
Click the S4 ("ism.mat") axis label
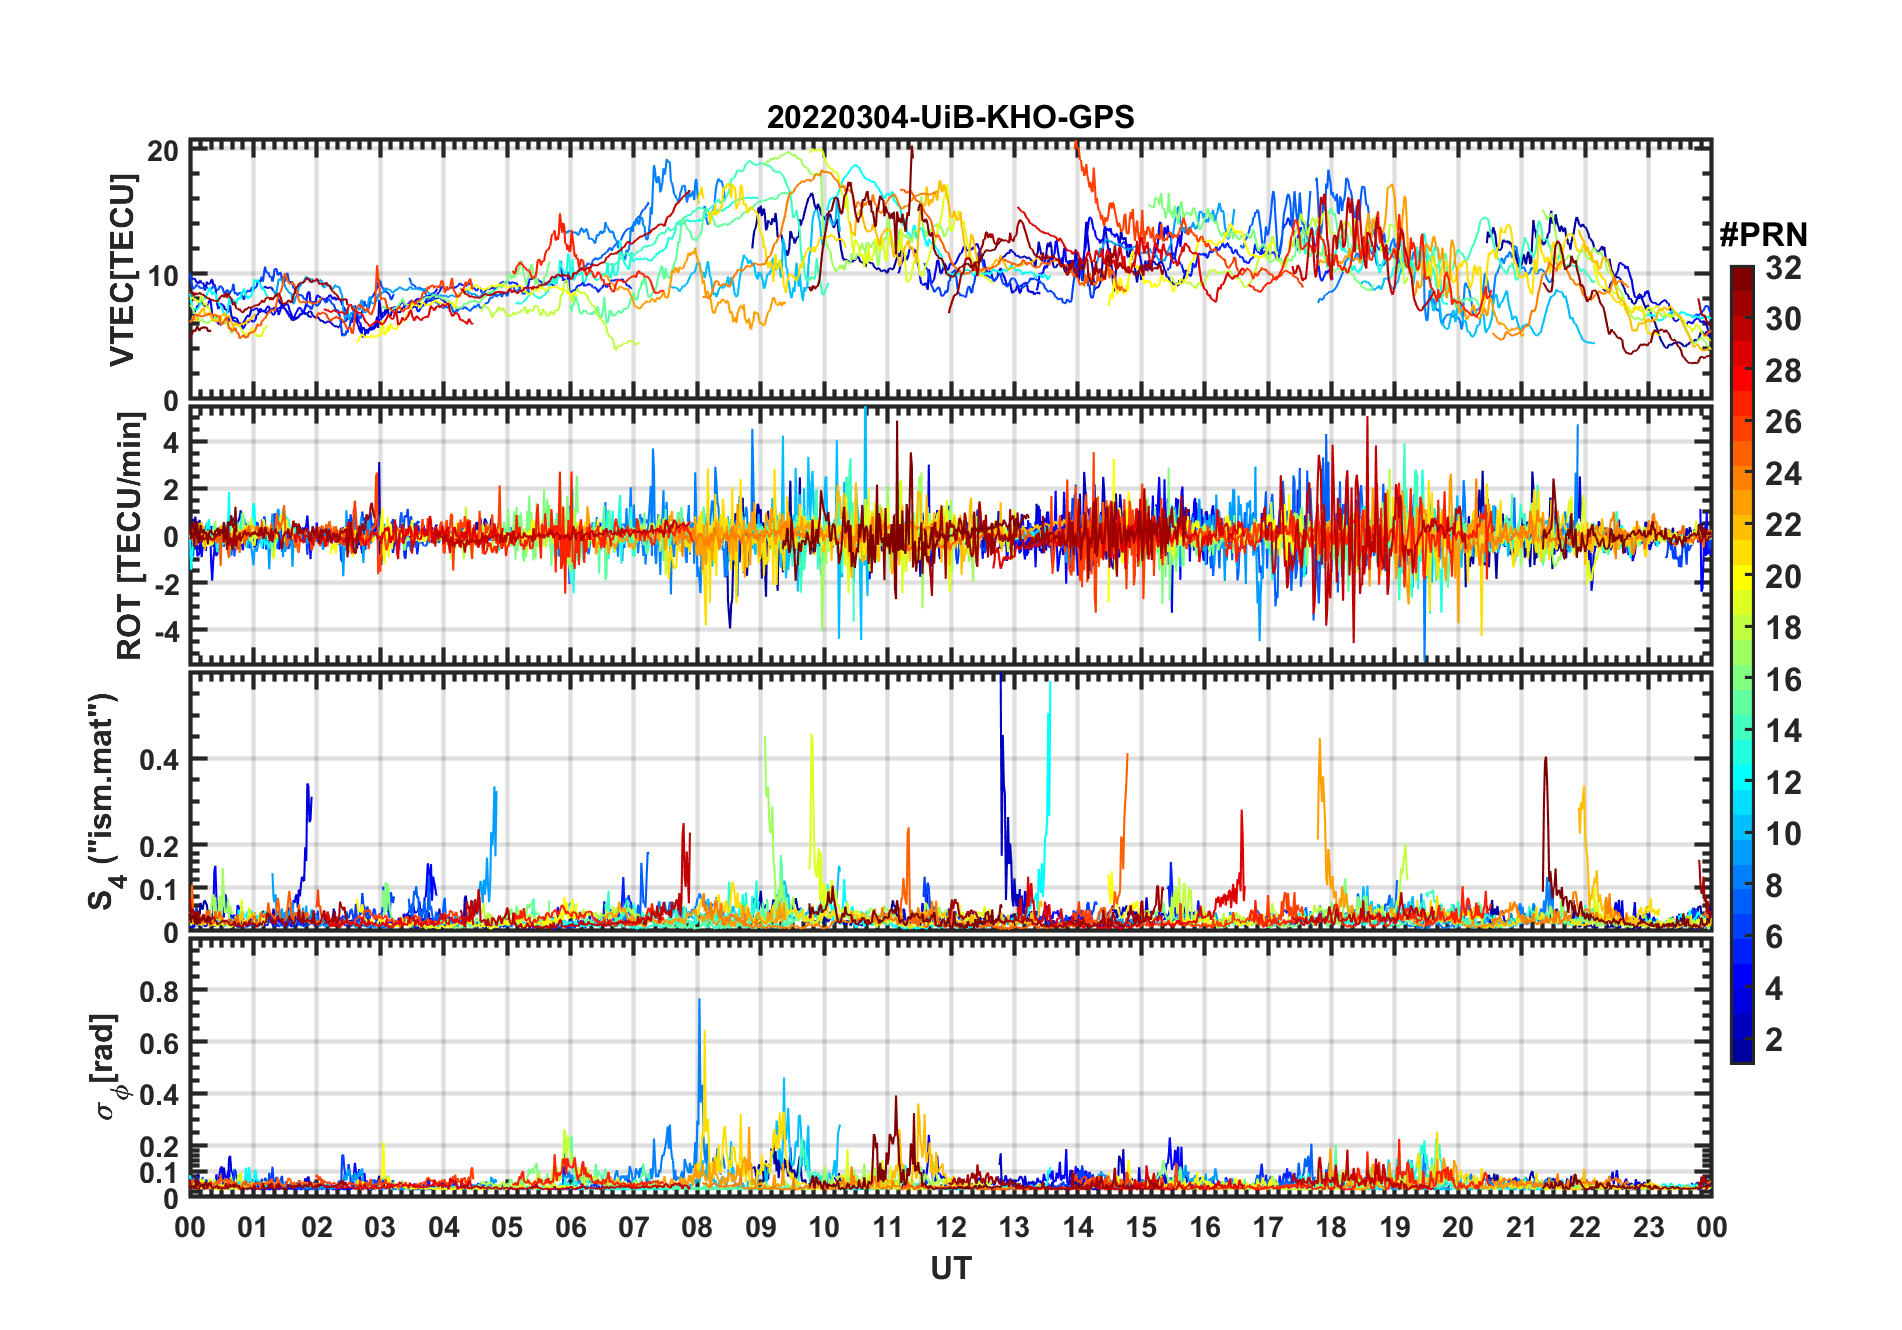tap(104, 801)
